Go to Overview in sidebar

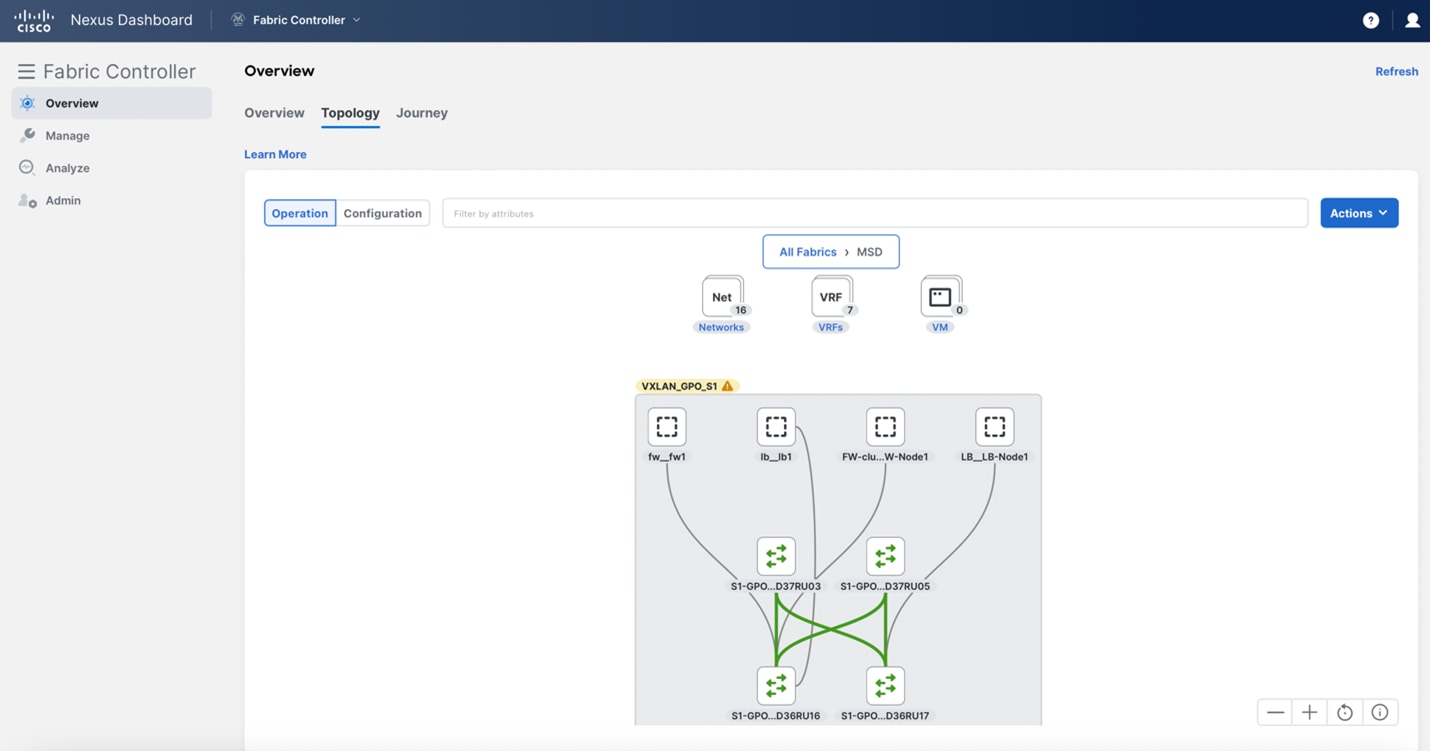[x=111, y=103]
